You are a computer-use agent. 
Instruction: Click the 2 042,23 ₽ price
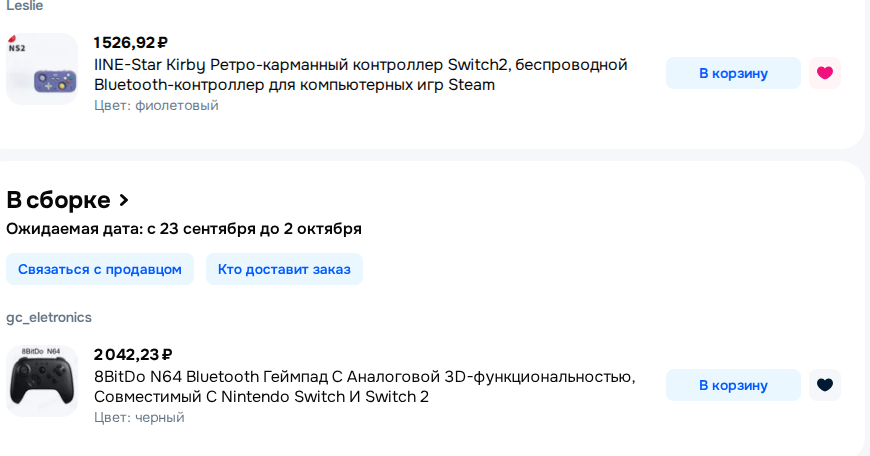tap(133, 354)
